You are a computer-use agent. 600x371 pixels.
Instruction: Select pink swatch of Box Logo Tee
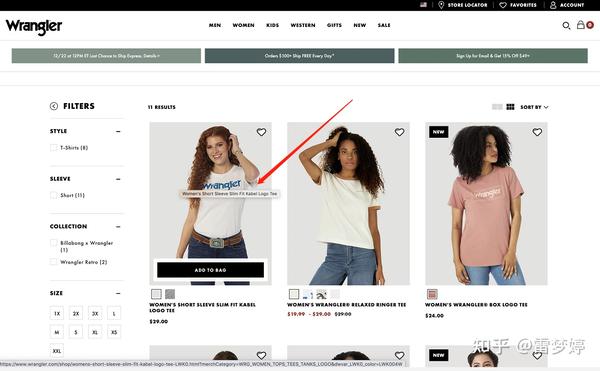coord(432,294)
